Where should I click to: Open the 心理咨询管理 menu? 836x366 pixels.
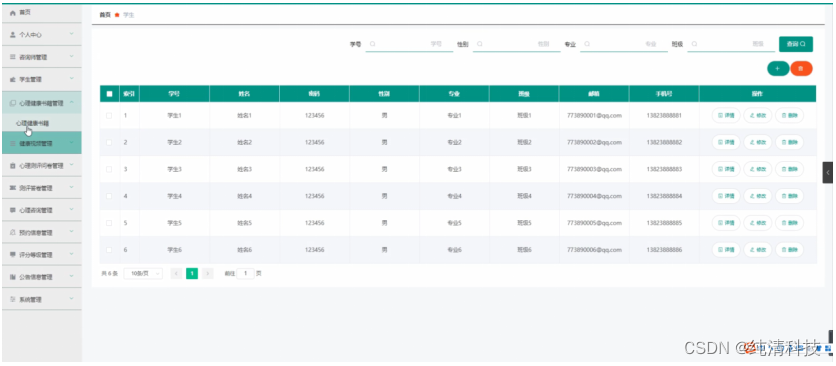42,210
